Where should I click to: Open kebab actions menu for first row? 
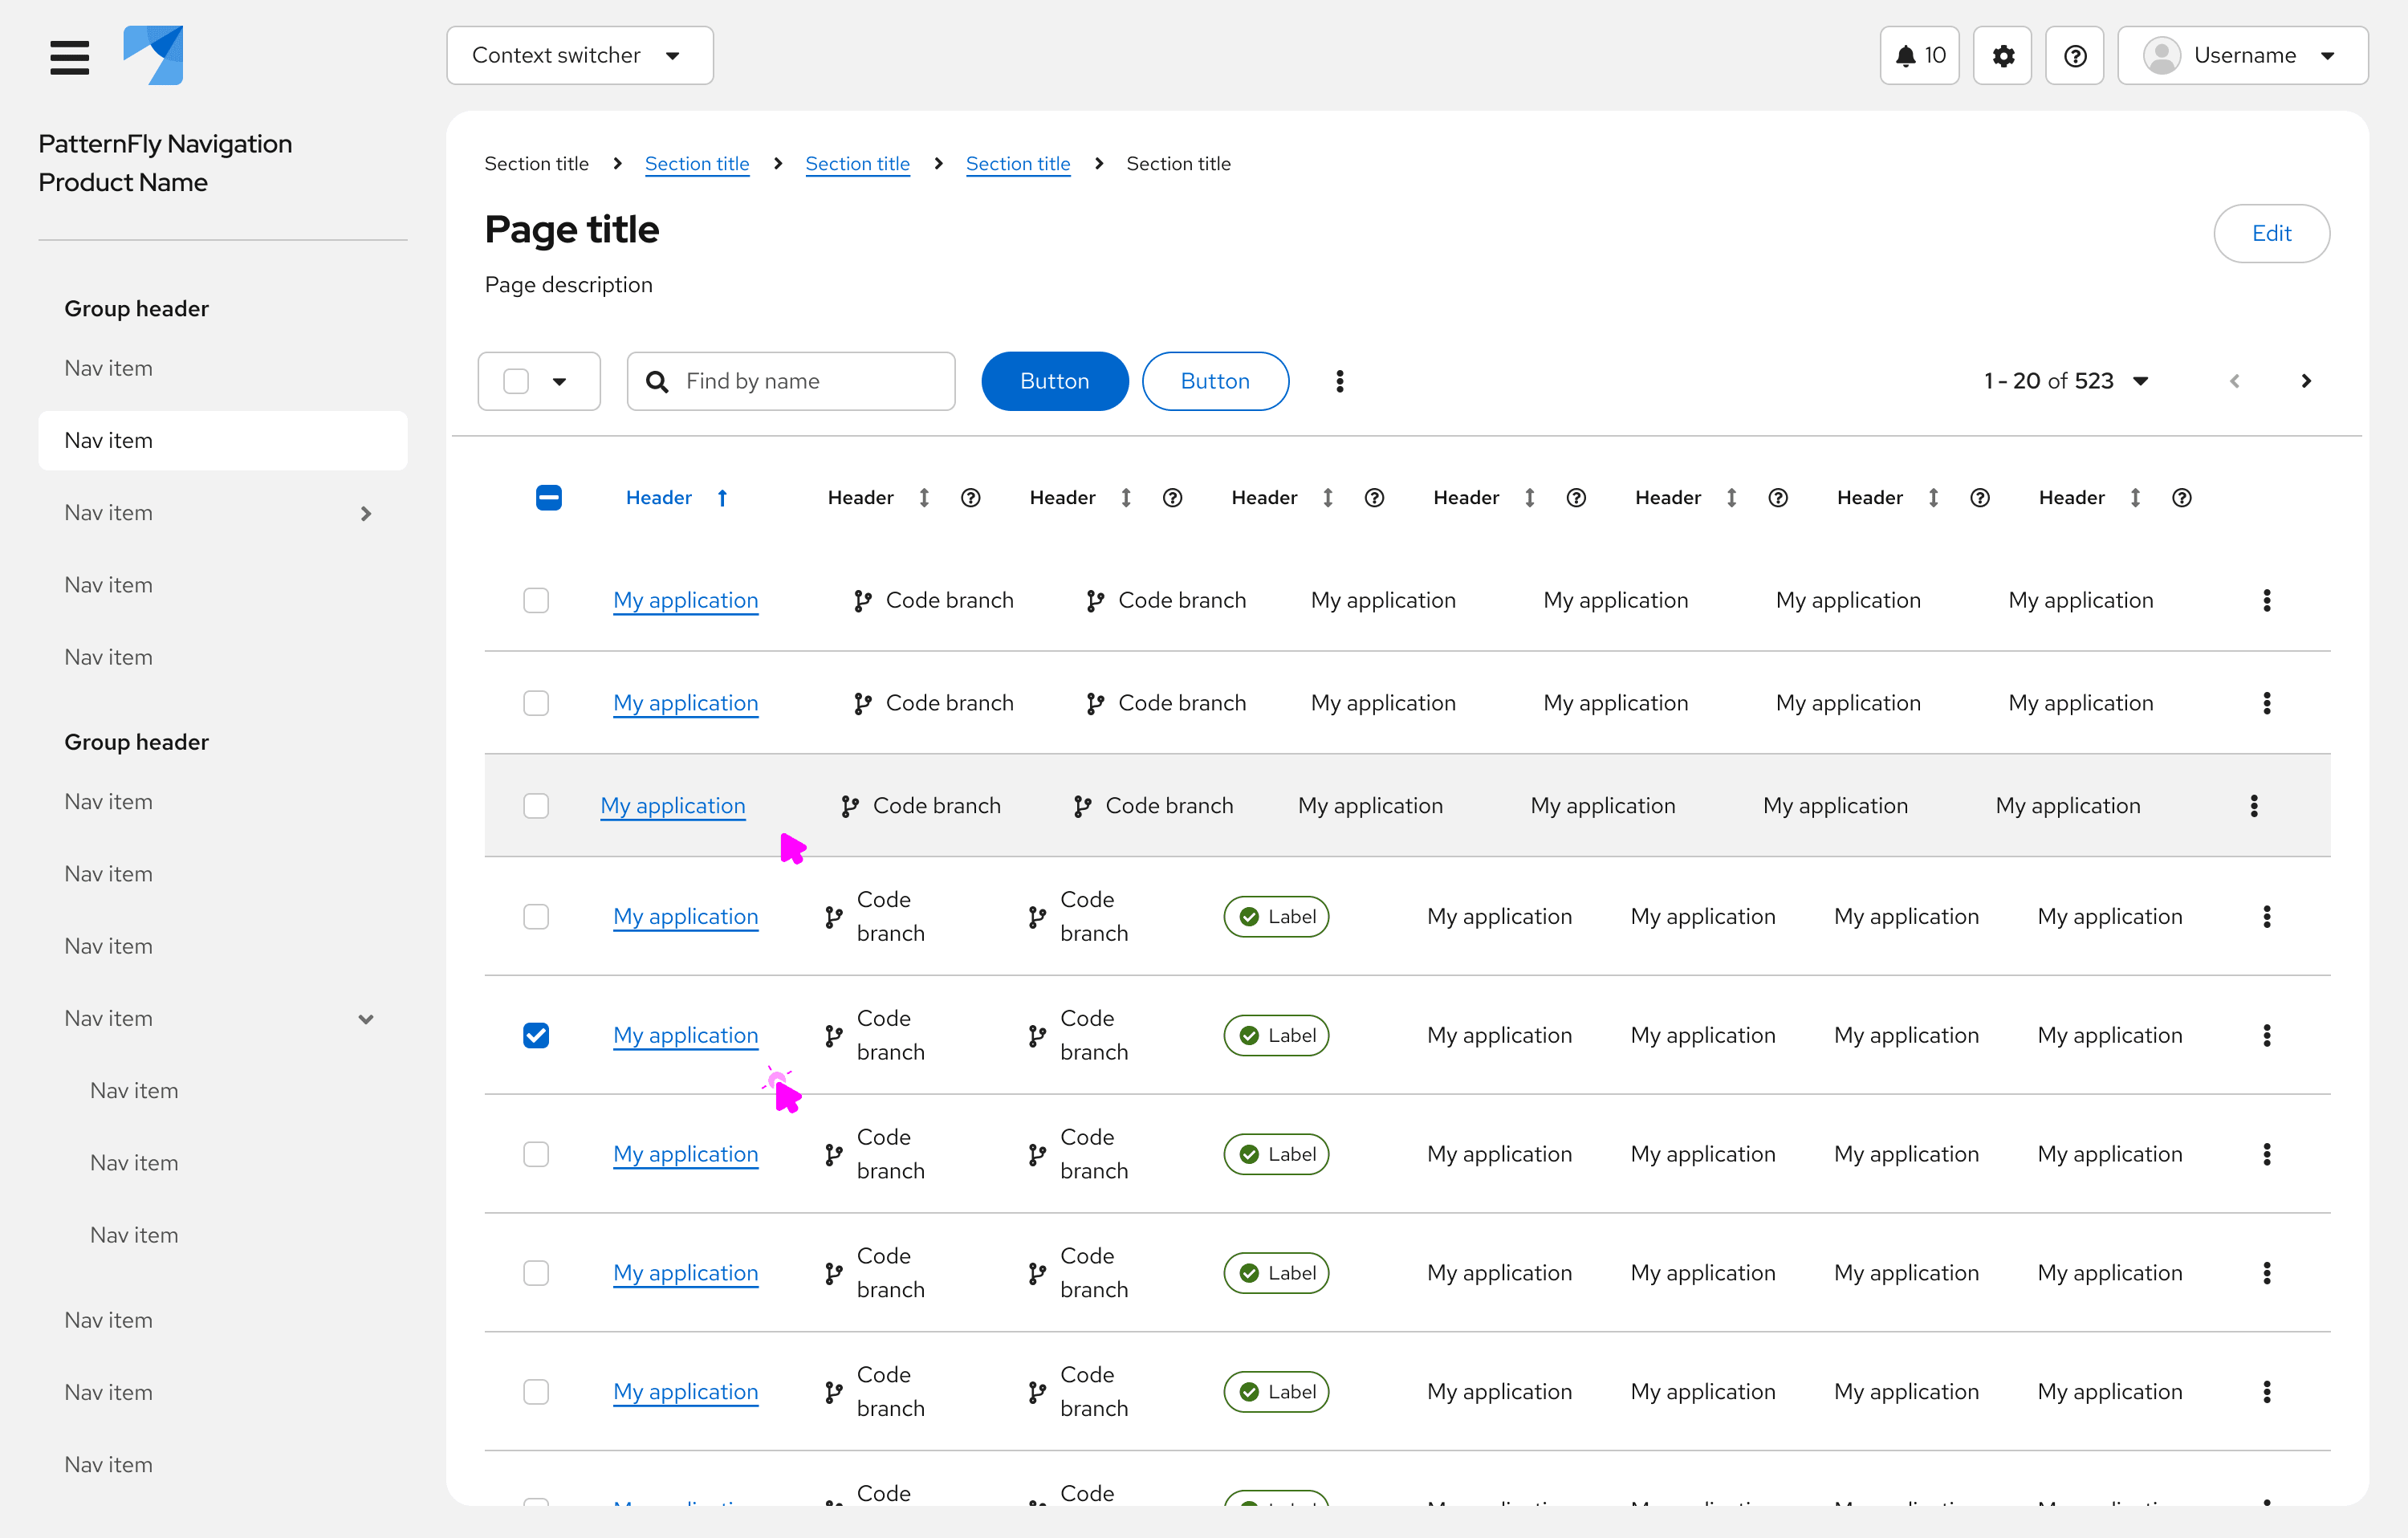tap(2266, 600)
